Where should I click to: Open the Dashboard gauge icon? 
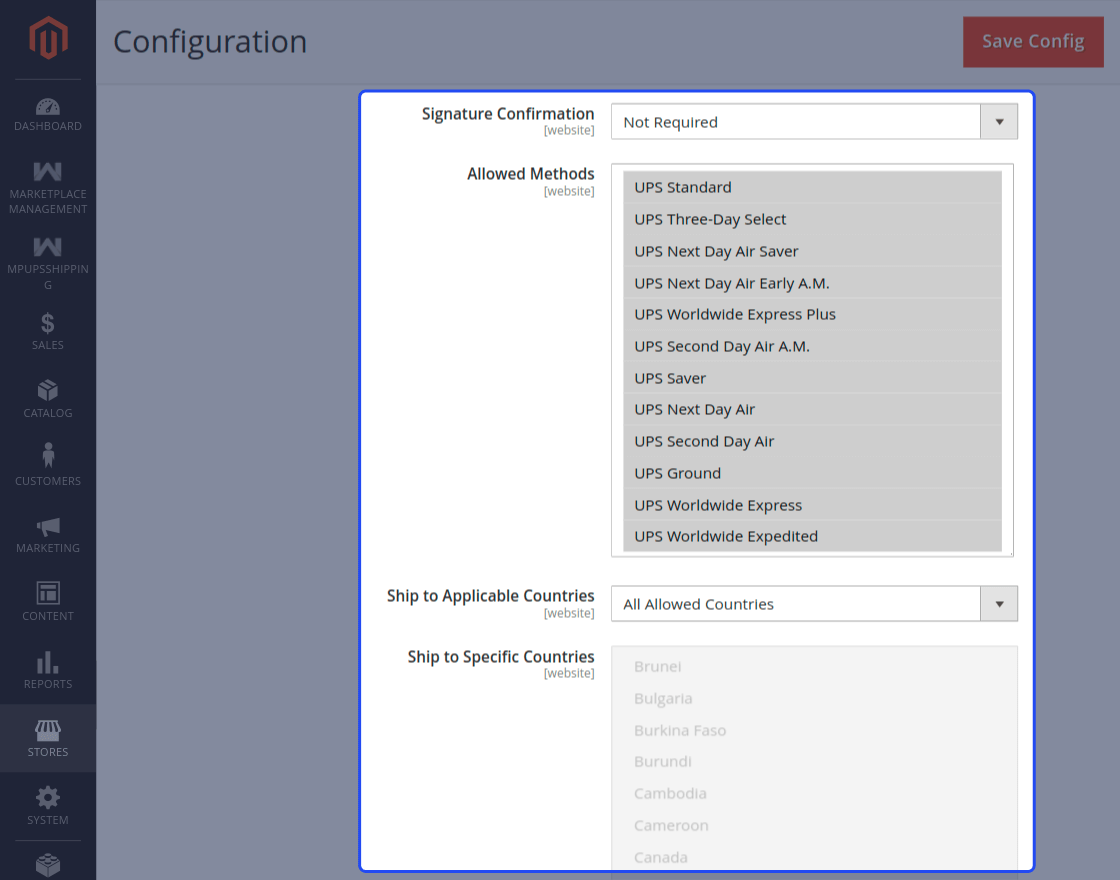(x=48, y=106)
